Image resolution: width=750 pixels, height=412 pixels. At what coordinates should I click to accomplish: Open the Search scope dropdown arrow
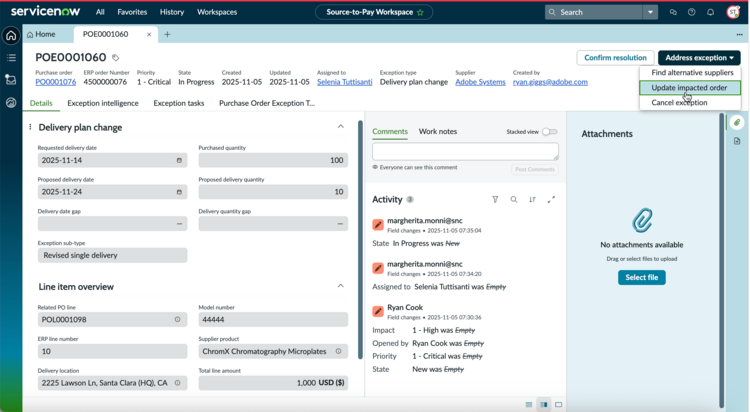tap(650, 12)
